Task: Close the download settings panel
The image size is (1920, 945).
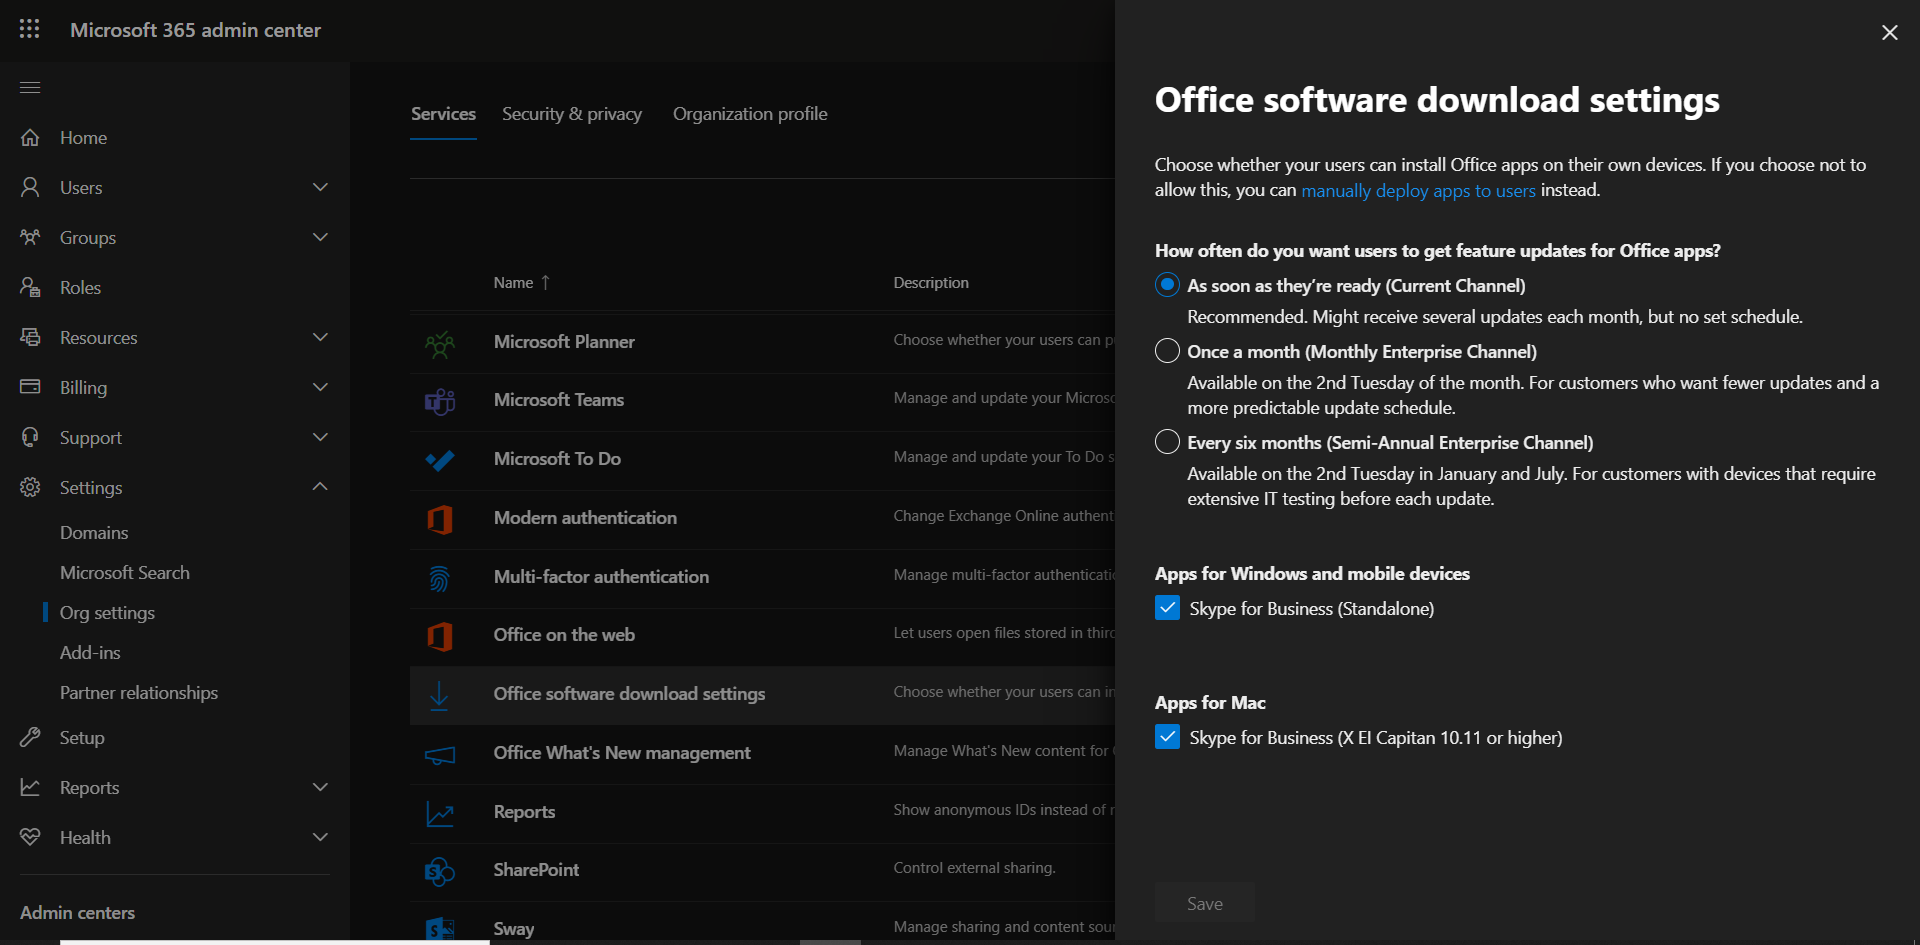Action: pos(1889,33)
